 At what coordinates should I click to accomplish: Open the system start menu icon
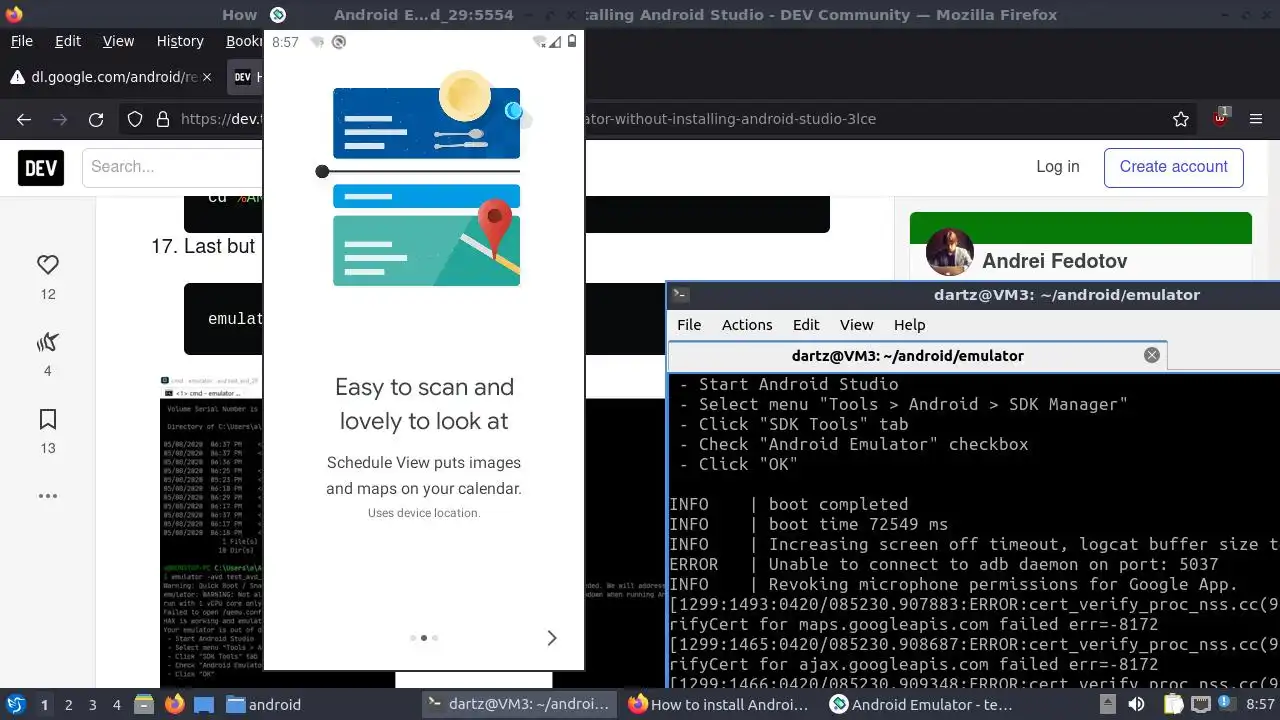pos(16,704)
